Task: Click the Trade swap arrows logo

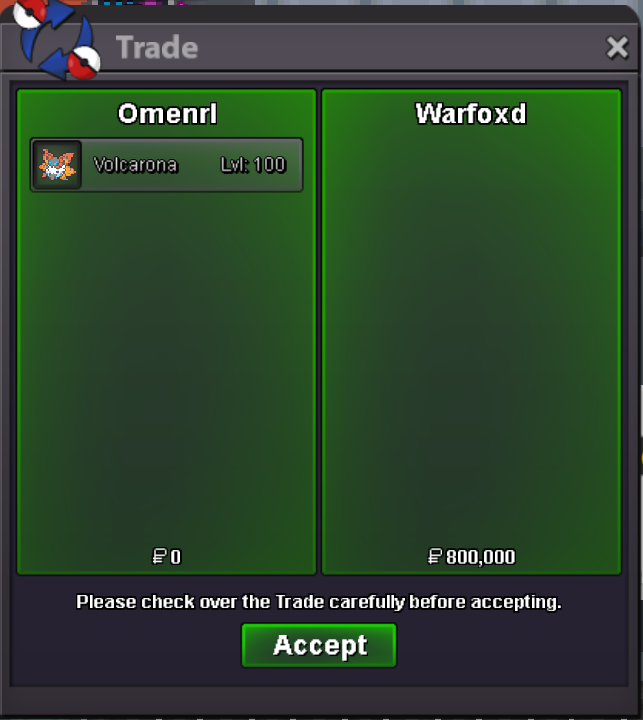Action: (x=57, y=39)
